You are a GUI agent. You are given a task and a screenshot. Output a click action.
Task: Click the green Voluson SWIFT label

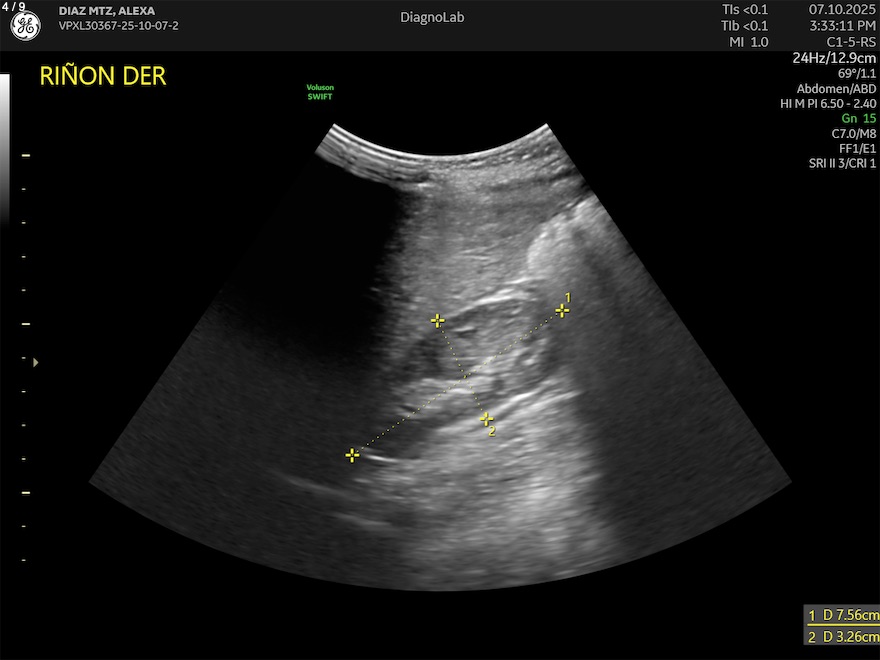pos(320,92)
